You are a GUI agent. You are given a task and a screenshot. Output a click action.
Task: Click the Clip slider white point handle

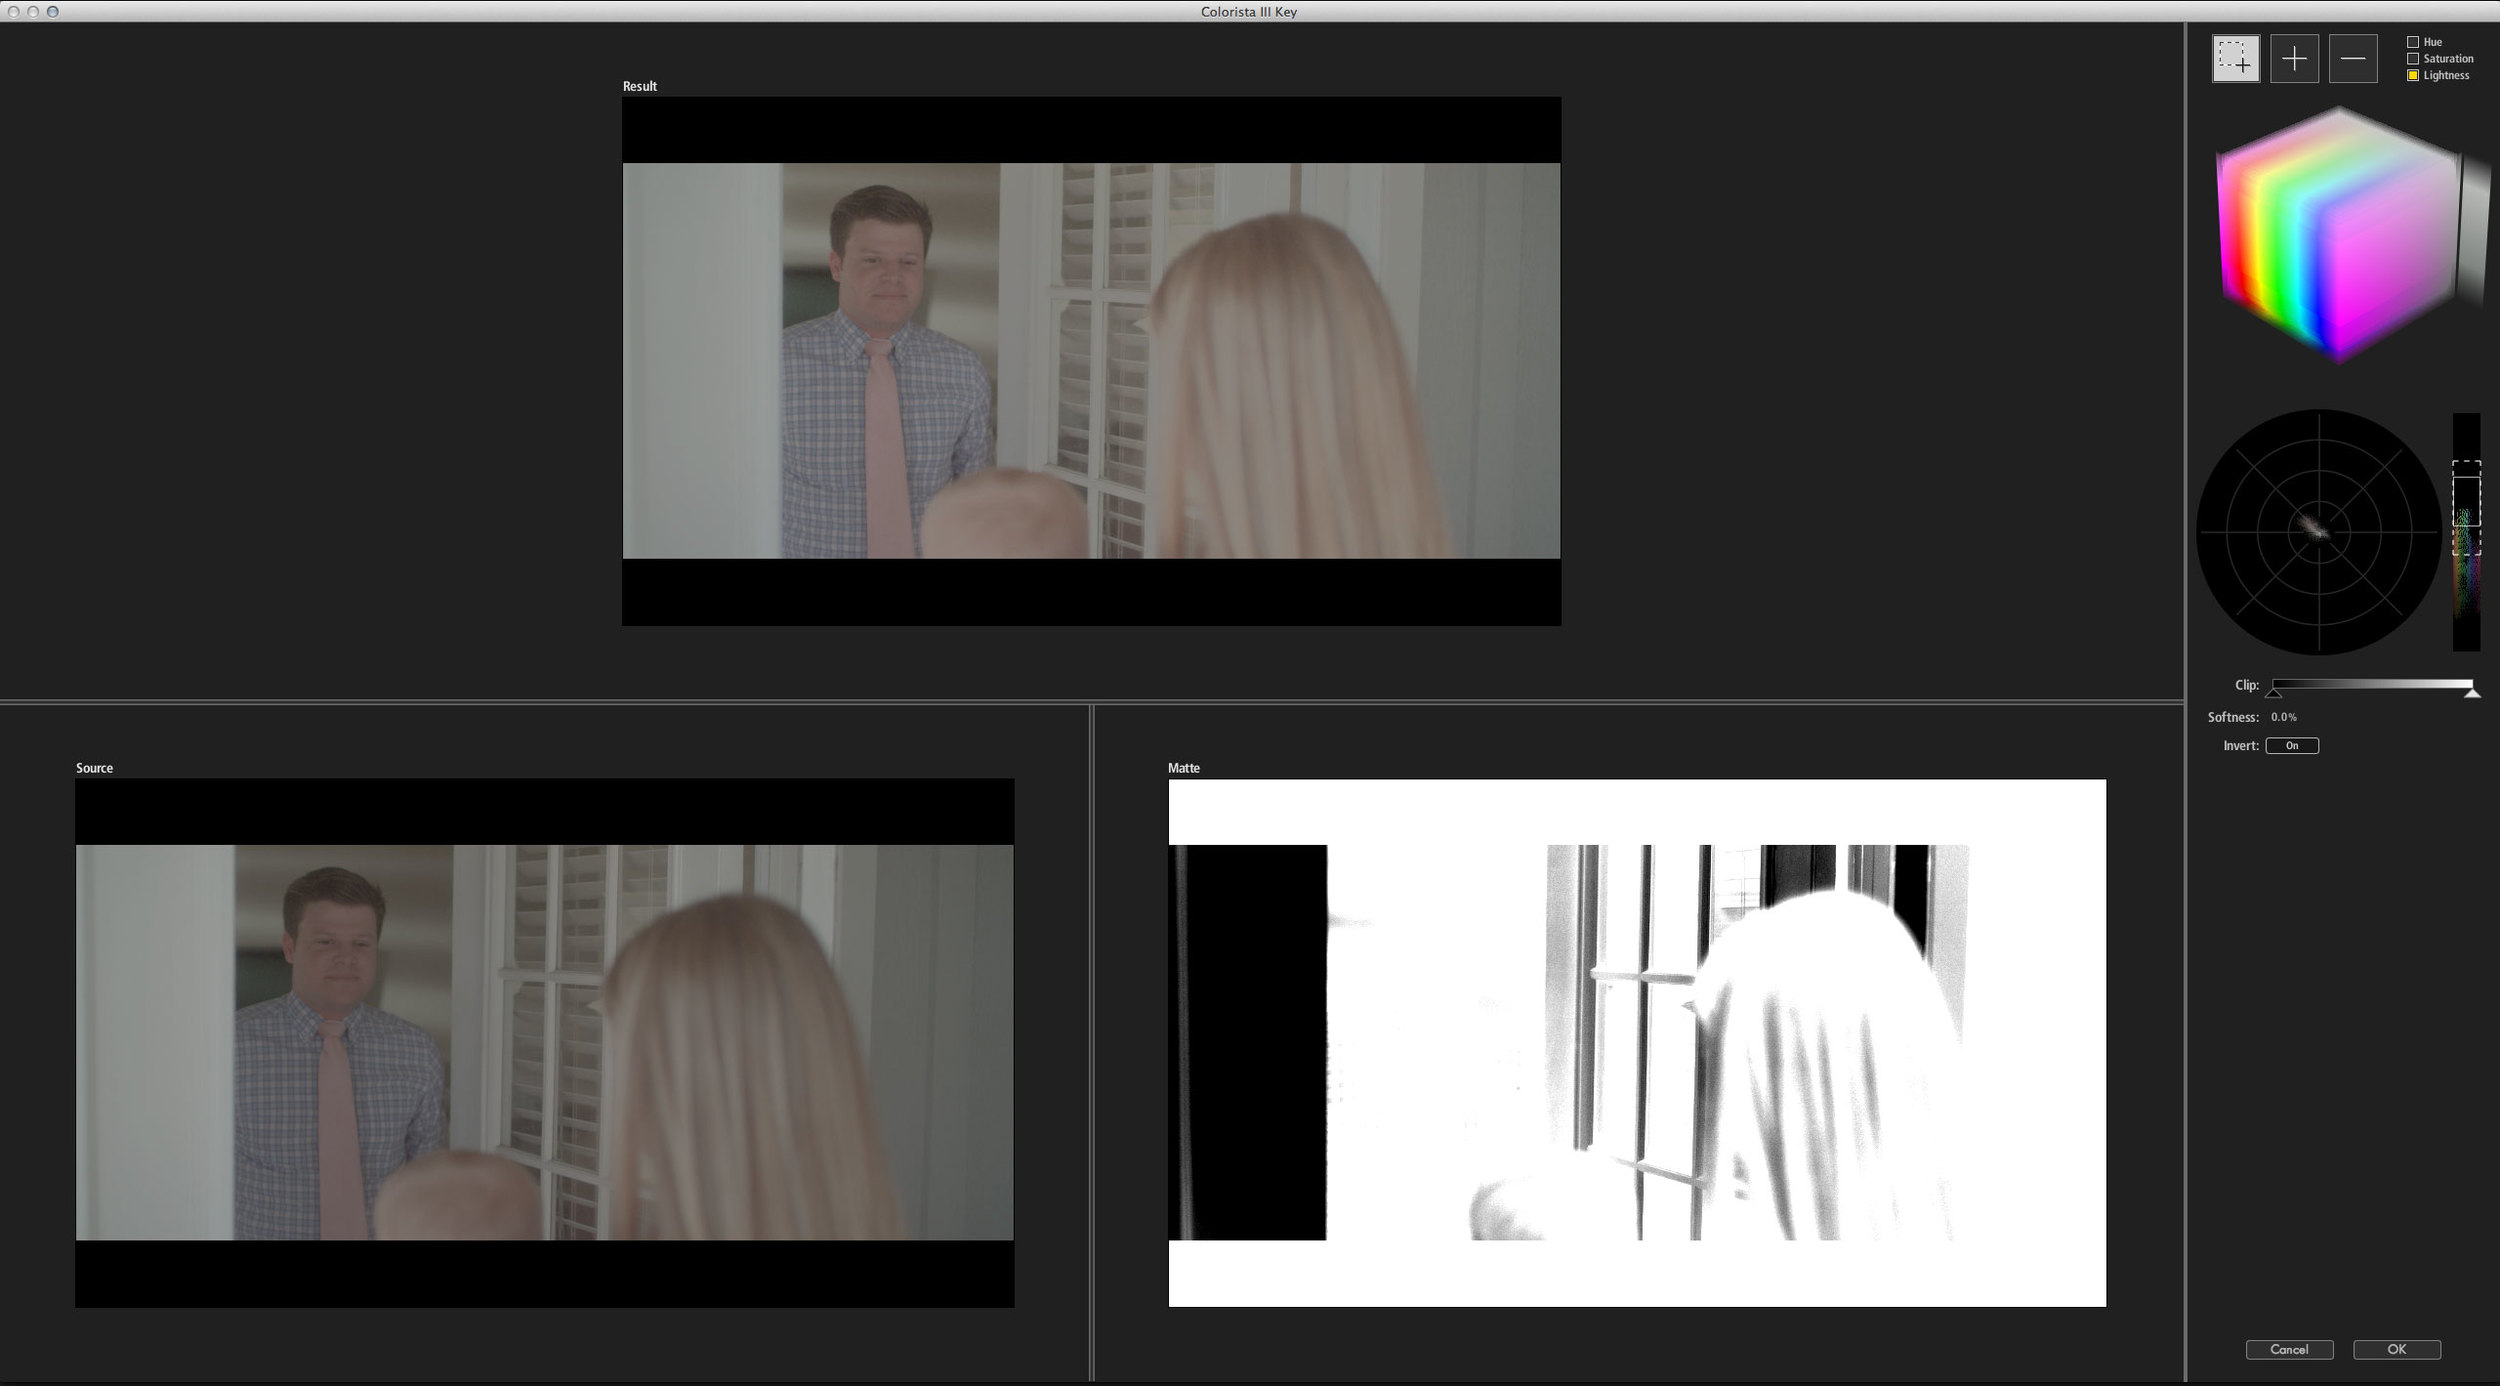(x=2472, y=692)
